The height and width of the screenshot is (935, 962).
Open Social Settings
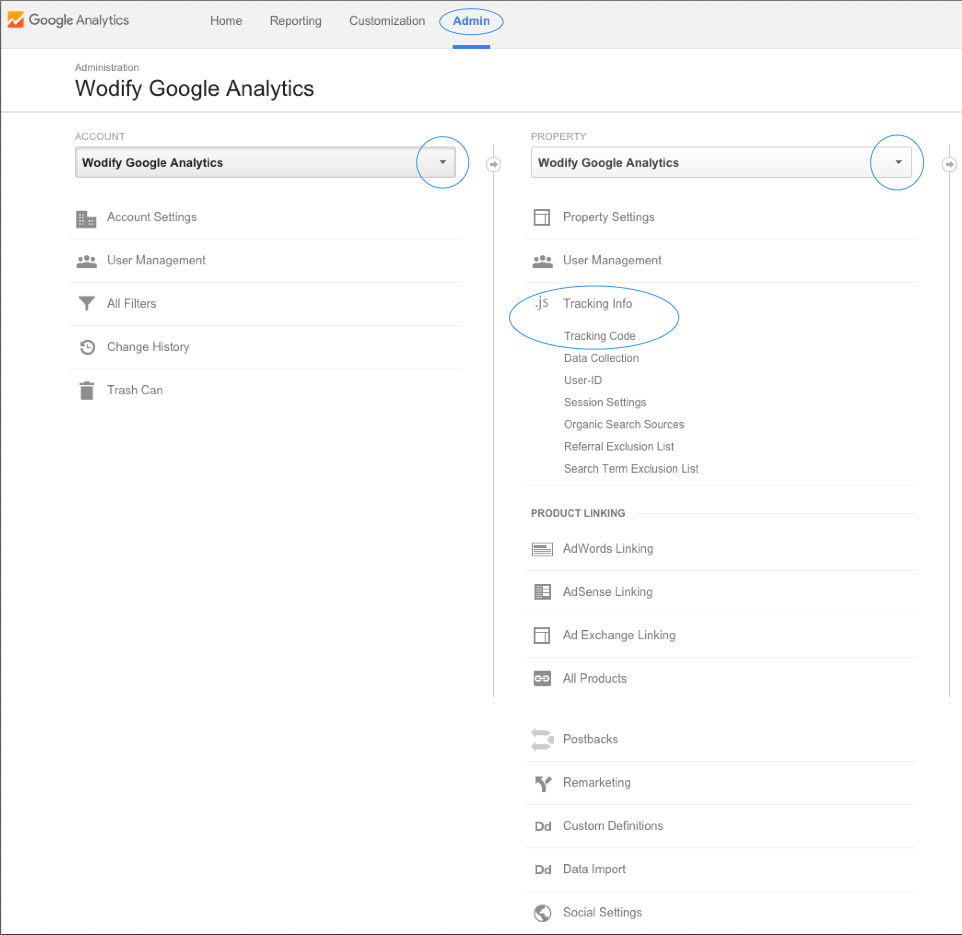[x=602, y=912]
